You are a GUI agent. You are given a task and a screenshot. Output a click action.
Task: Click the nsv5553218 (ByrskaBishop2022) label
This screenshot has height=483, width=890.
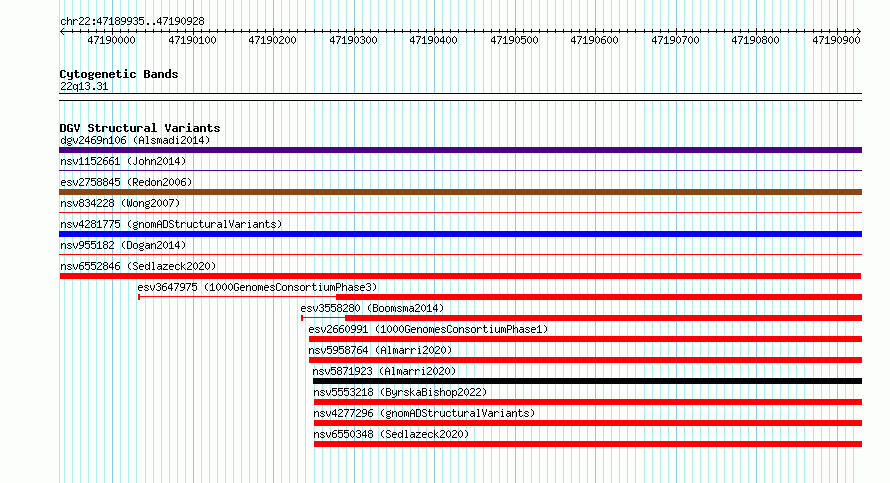400,392
